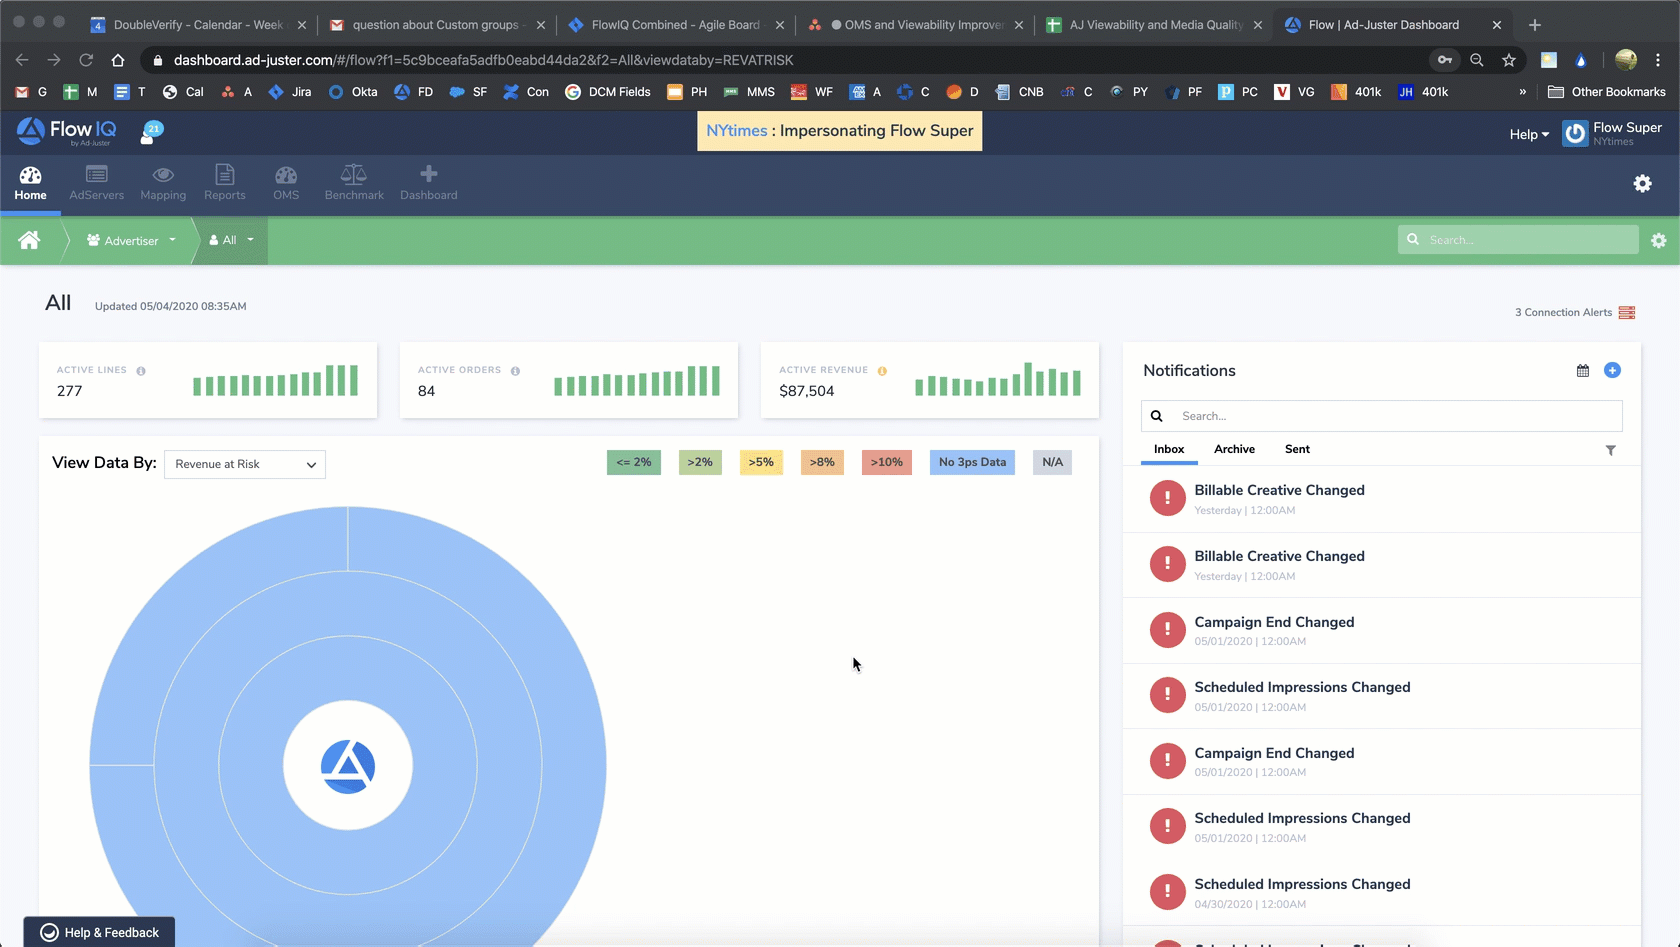
Task: Filter notifications with funnel icon
Action: click(x=1611, y=451)
